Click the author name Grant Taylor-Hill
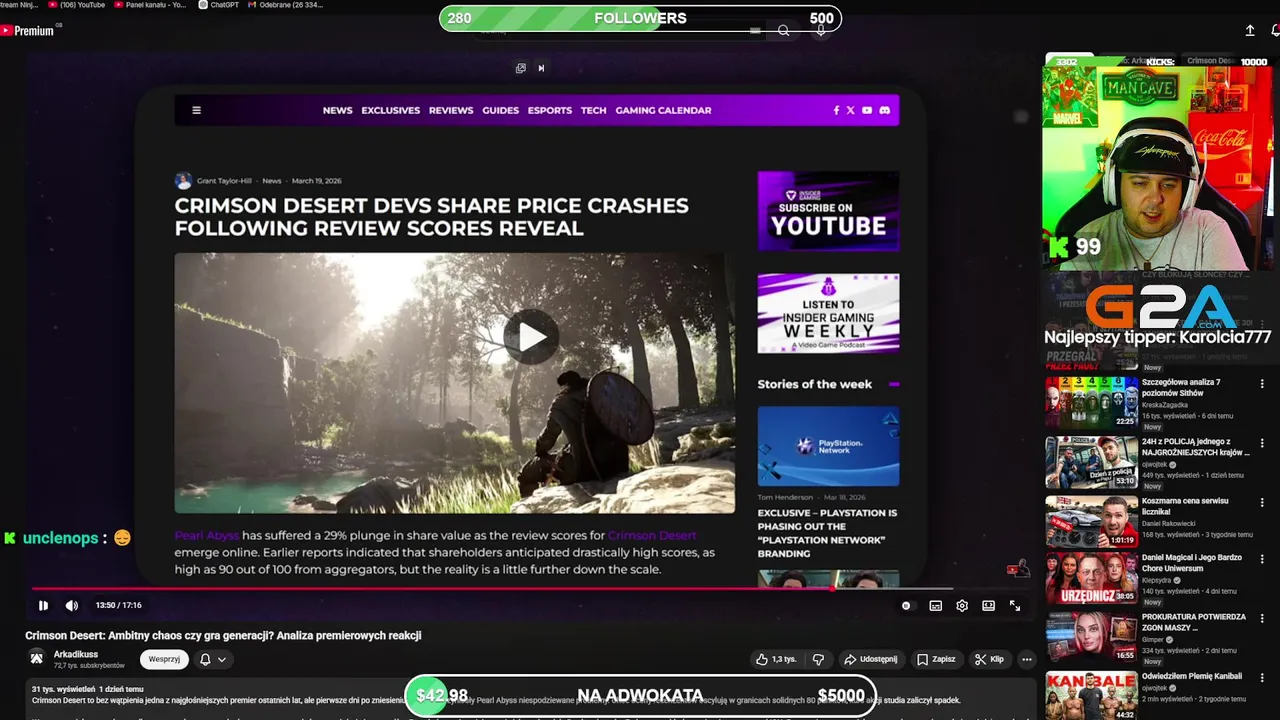The image size is (1280, 720). 224,181
